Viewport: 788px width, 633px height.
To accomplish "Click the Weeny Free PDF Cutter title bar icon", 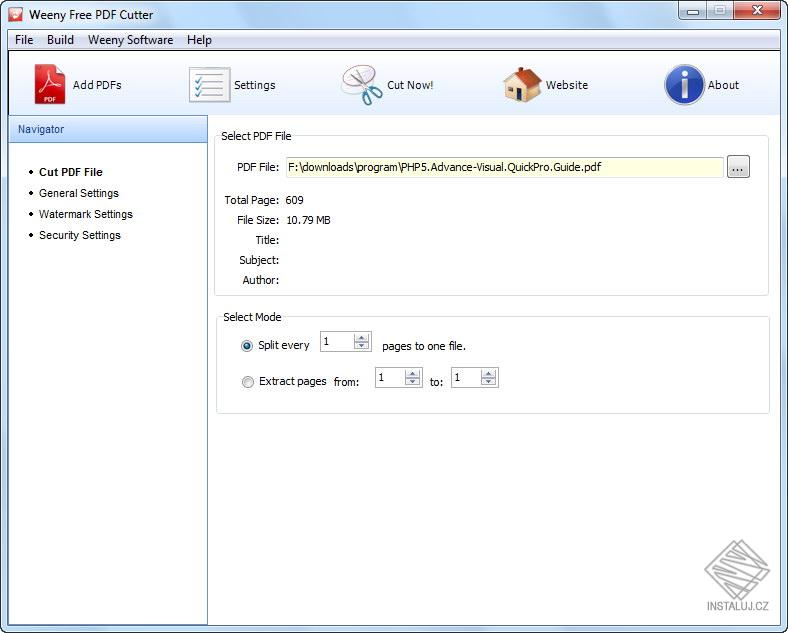I will (16, 14).
